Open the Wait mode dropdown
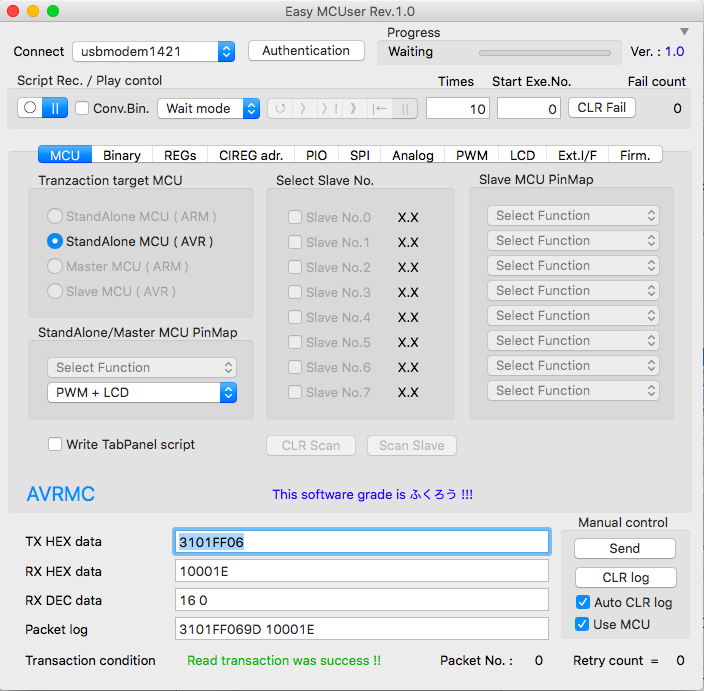 click(x=209, y=109)
